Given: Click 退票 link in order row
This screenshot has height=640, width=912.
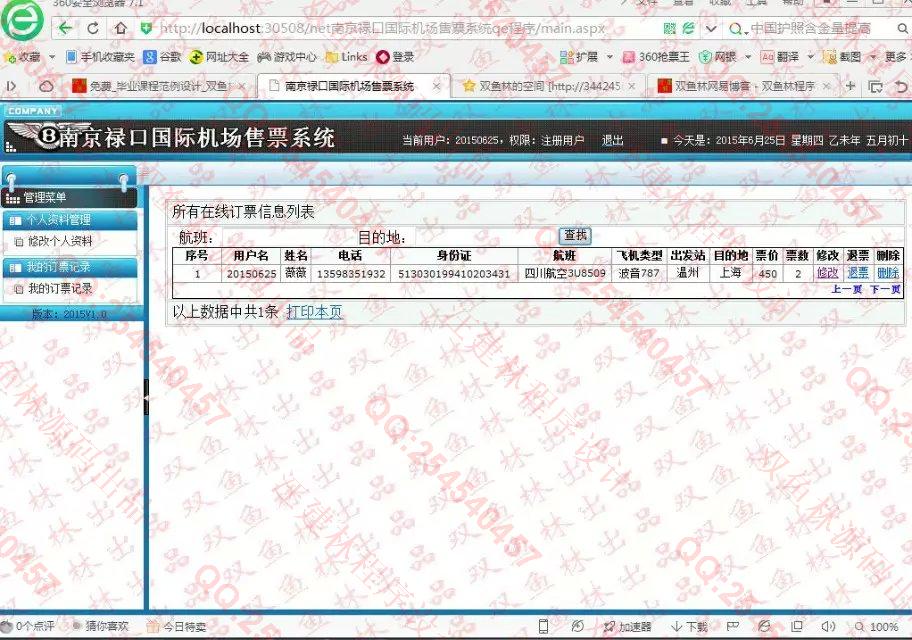Looking at the screenshot, I should (x=858, y=272).
